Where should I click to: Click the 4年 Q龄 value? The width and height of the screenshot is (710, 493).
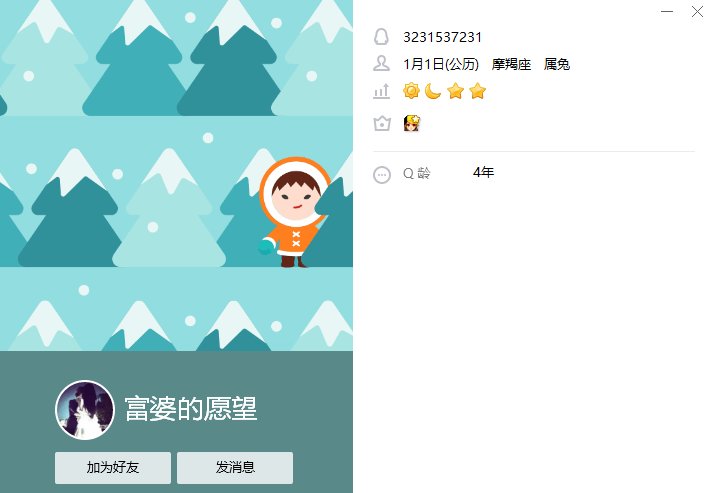pyautogui.click(x=483, y=172)
